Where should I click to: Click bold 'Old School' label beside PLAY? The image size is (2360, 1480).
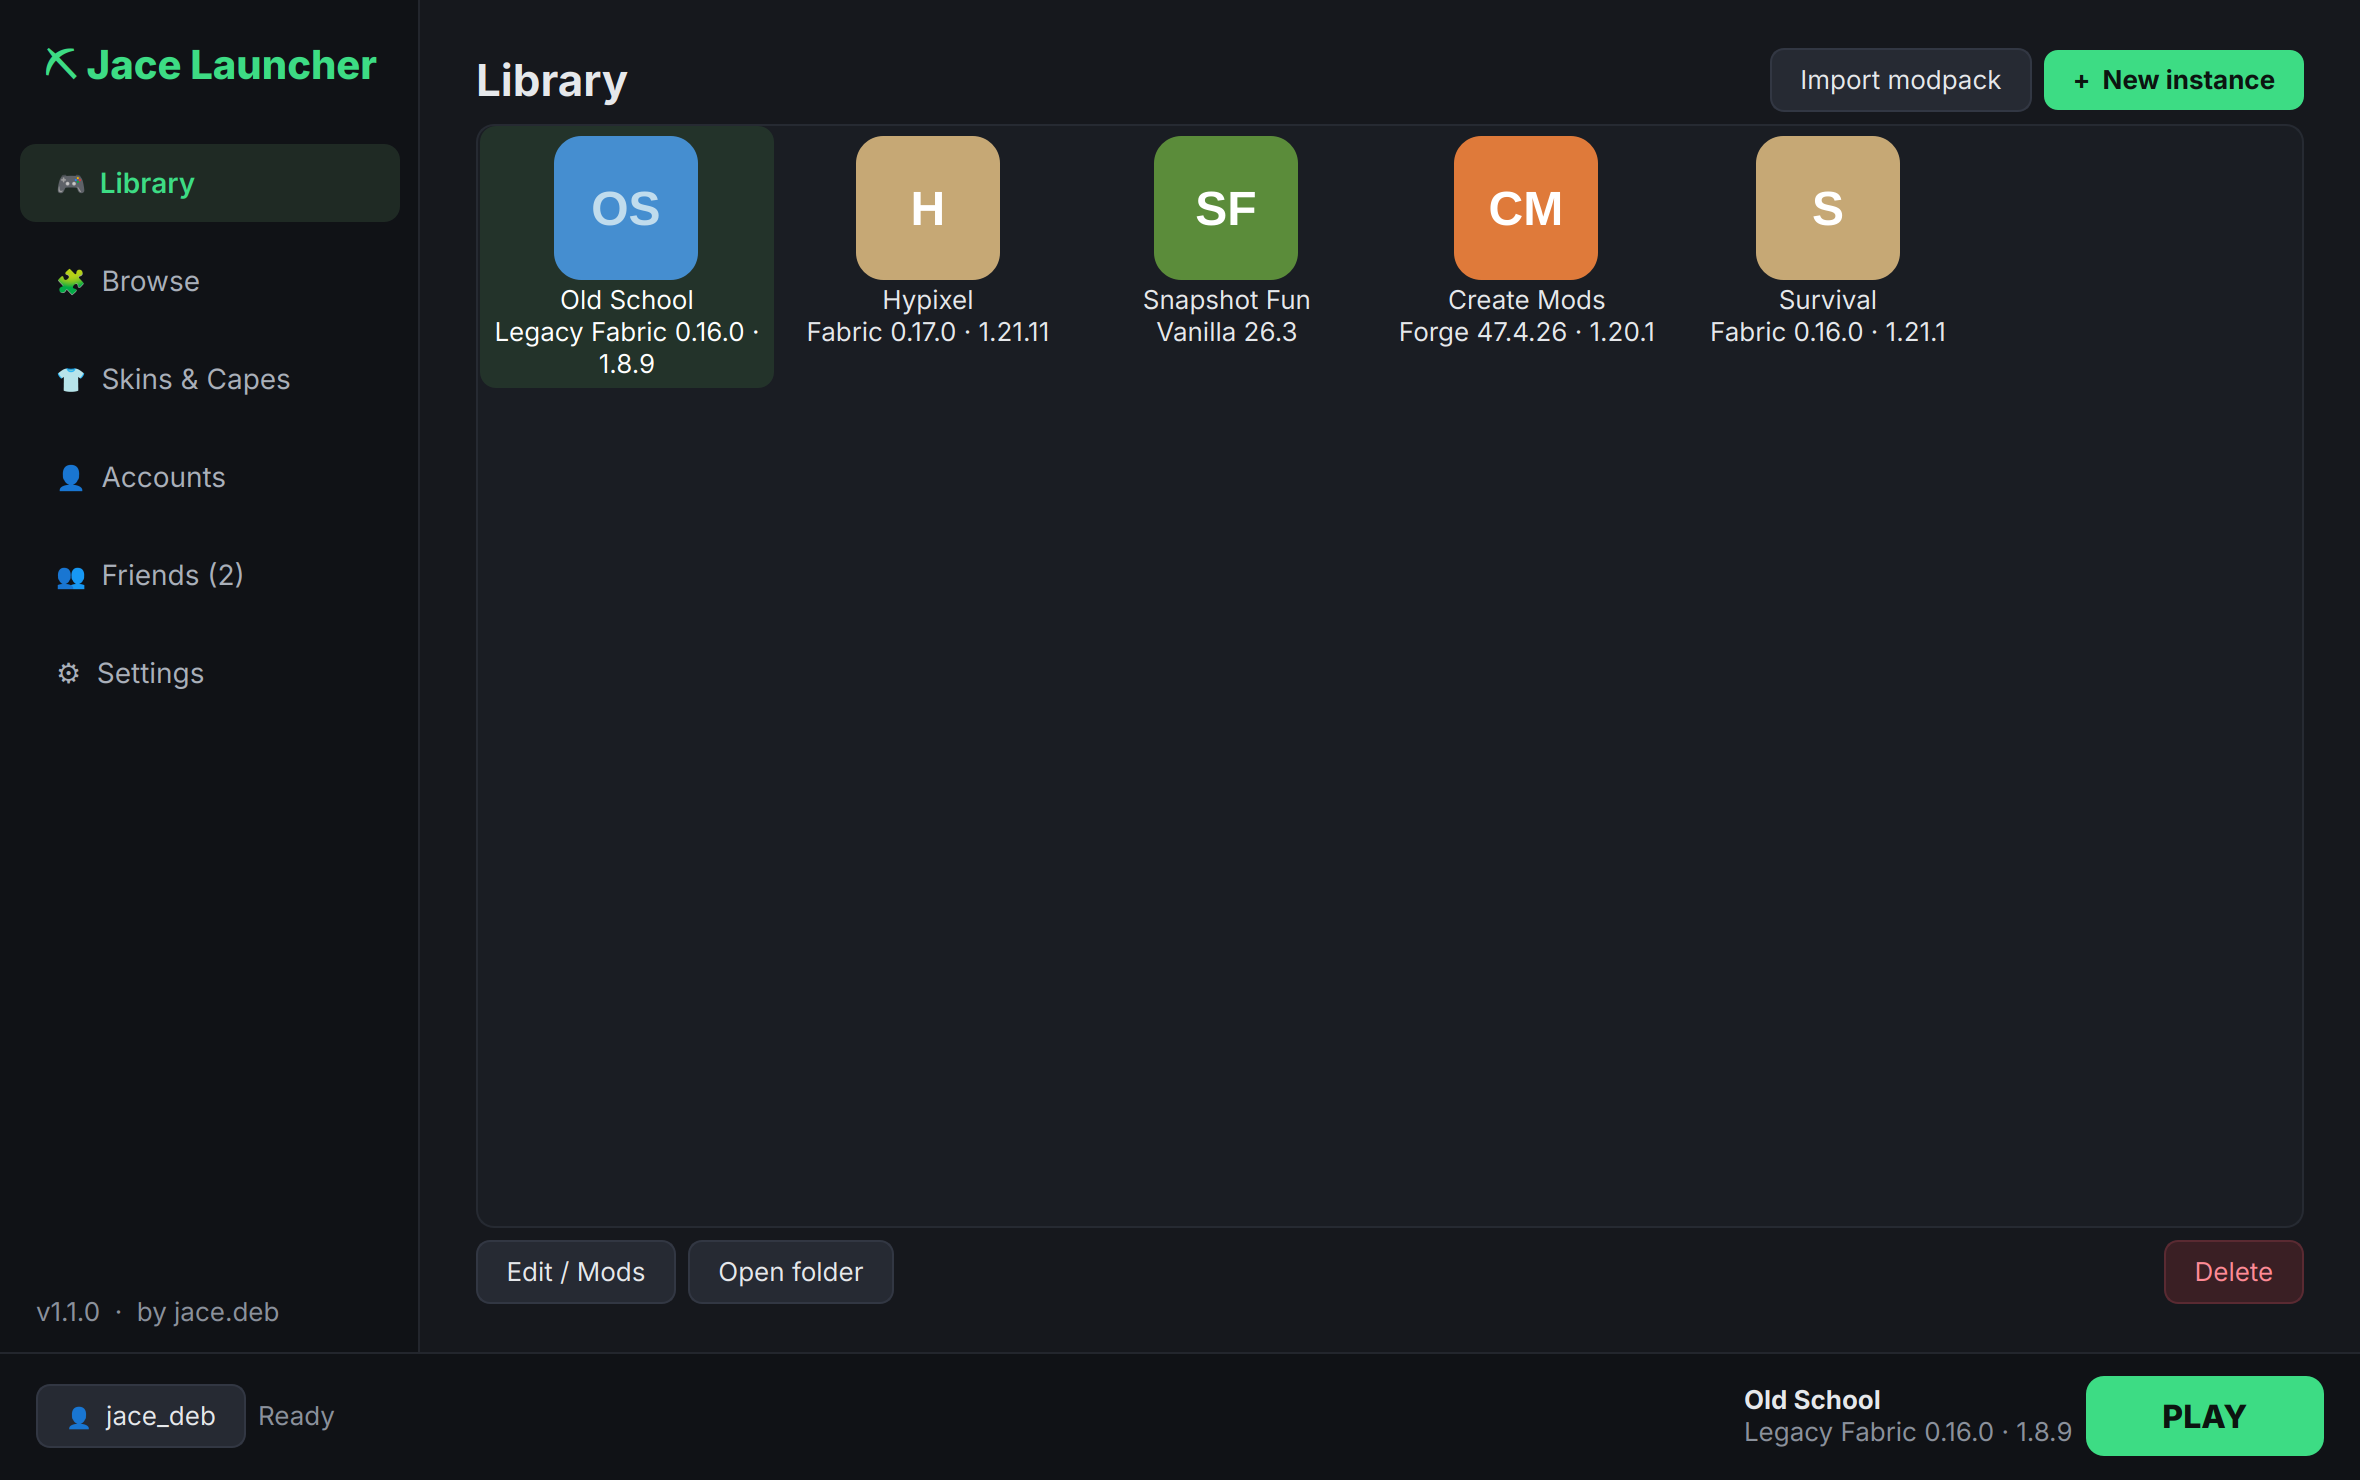click(x=1812, y=1400)
